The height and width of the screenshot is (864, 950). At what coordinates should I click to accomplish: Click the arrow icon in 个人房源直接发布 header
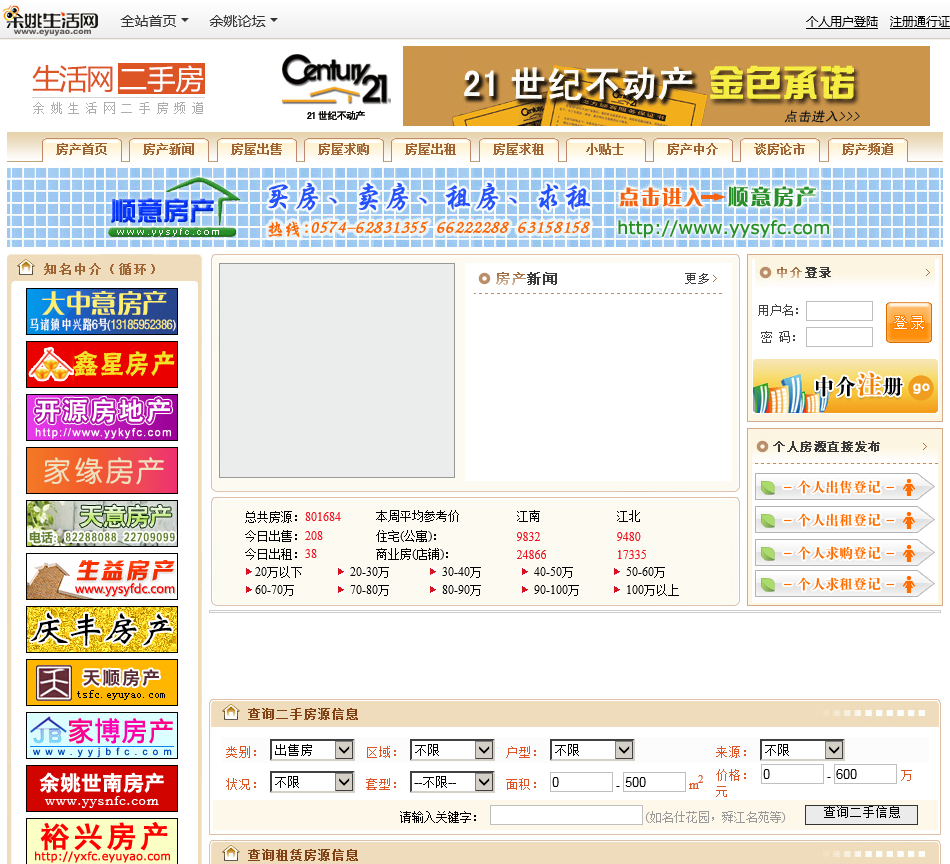pyautogui.click(x=925, y=447)
